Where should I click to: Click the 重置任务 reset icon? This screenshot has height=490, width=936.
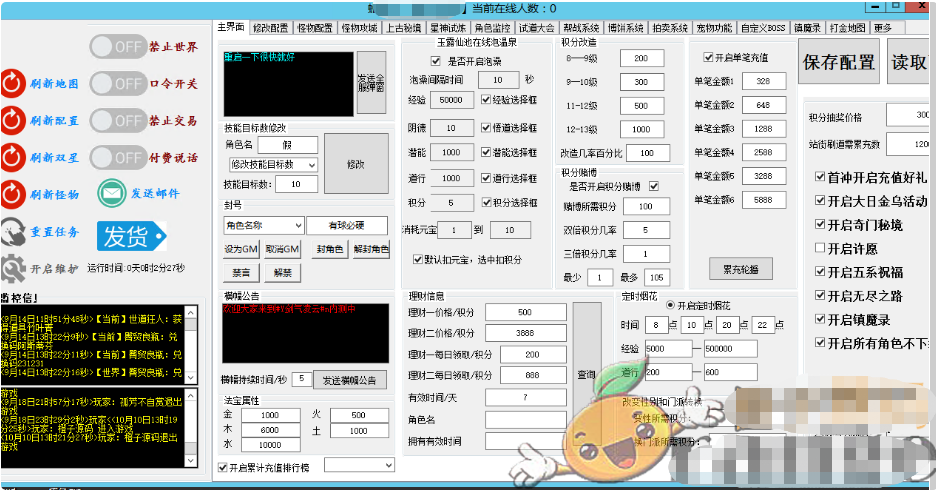13,231
